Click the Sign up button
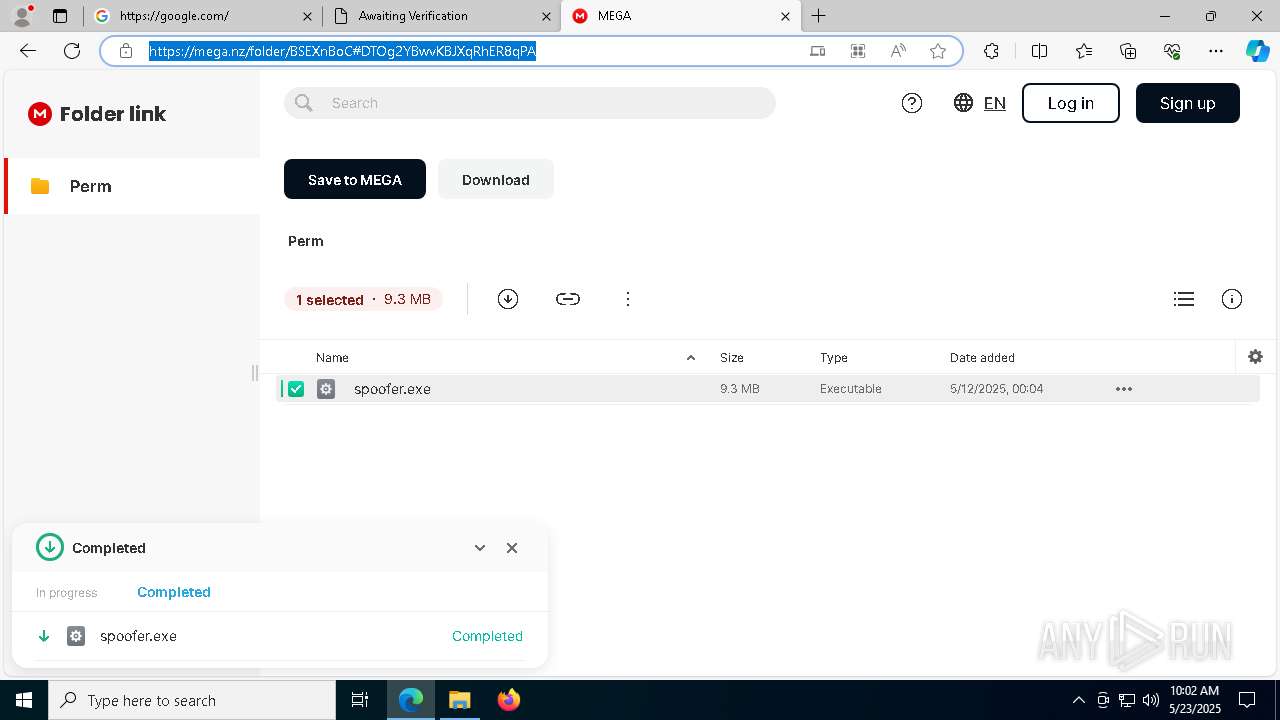This screenshot has width=1280, height=720. pos(1188,103)
